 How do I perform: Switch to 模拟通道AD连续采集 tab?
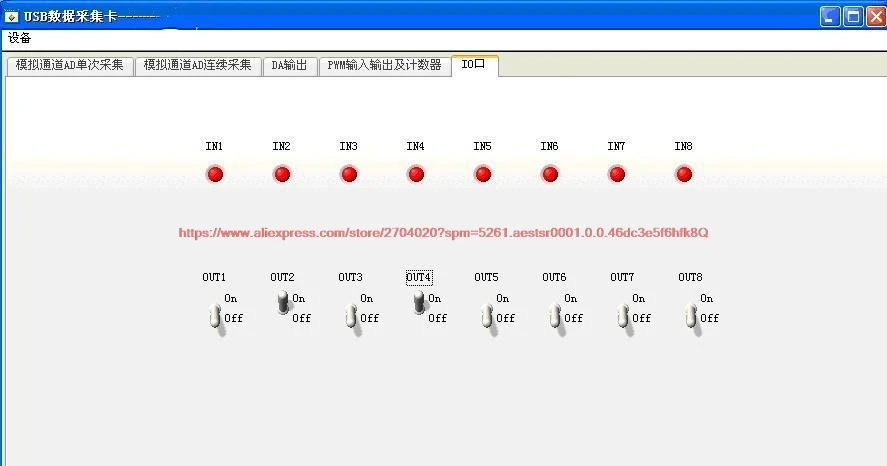coord(197,66)
